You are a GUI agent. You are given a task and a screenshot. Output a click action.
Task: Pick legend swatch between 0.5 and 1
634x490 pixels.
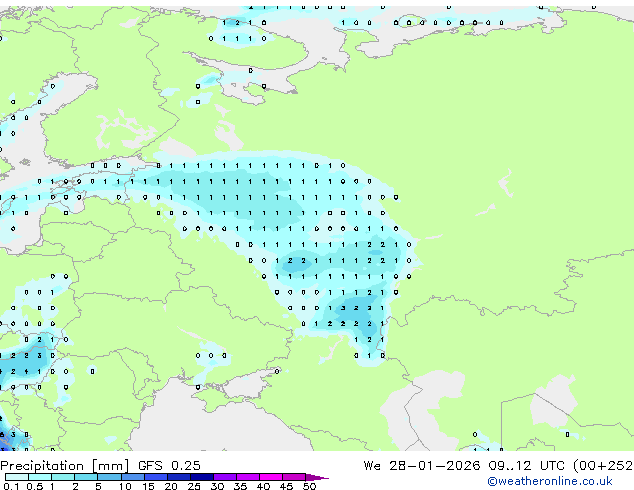[x=40, y=477]
